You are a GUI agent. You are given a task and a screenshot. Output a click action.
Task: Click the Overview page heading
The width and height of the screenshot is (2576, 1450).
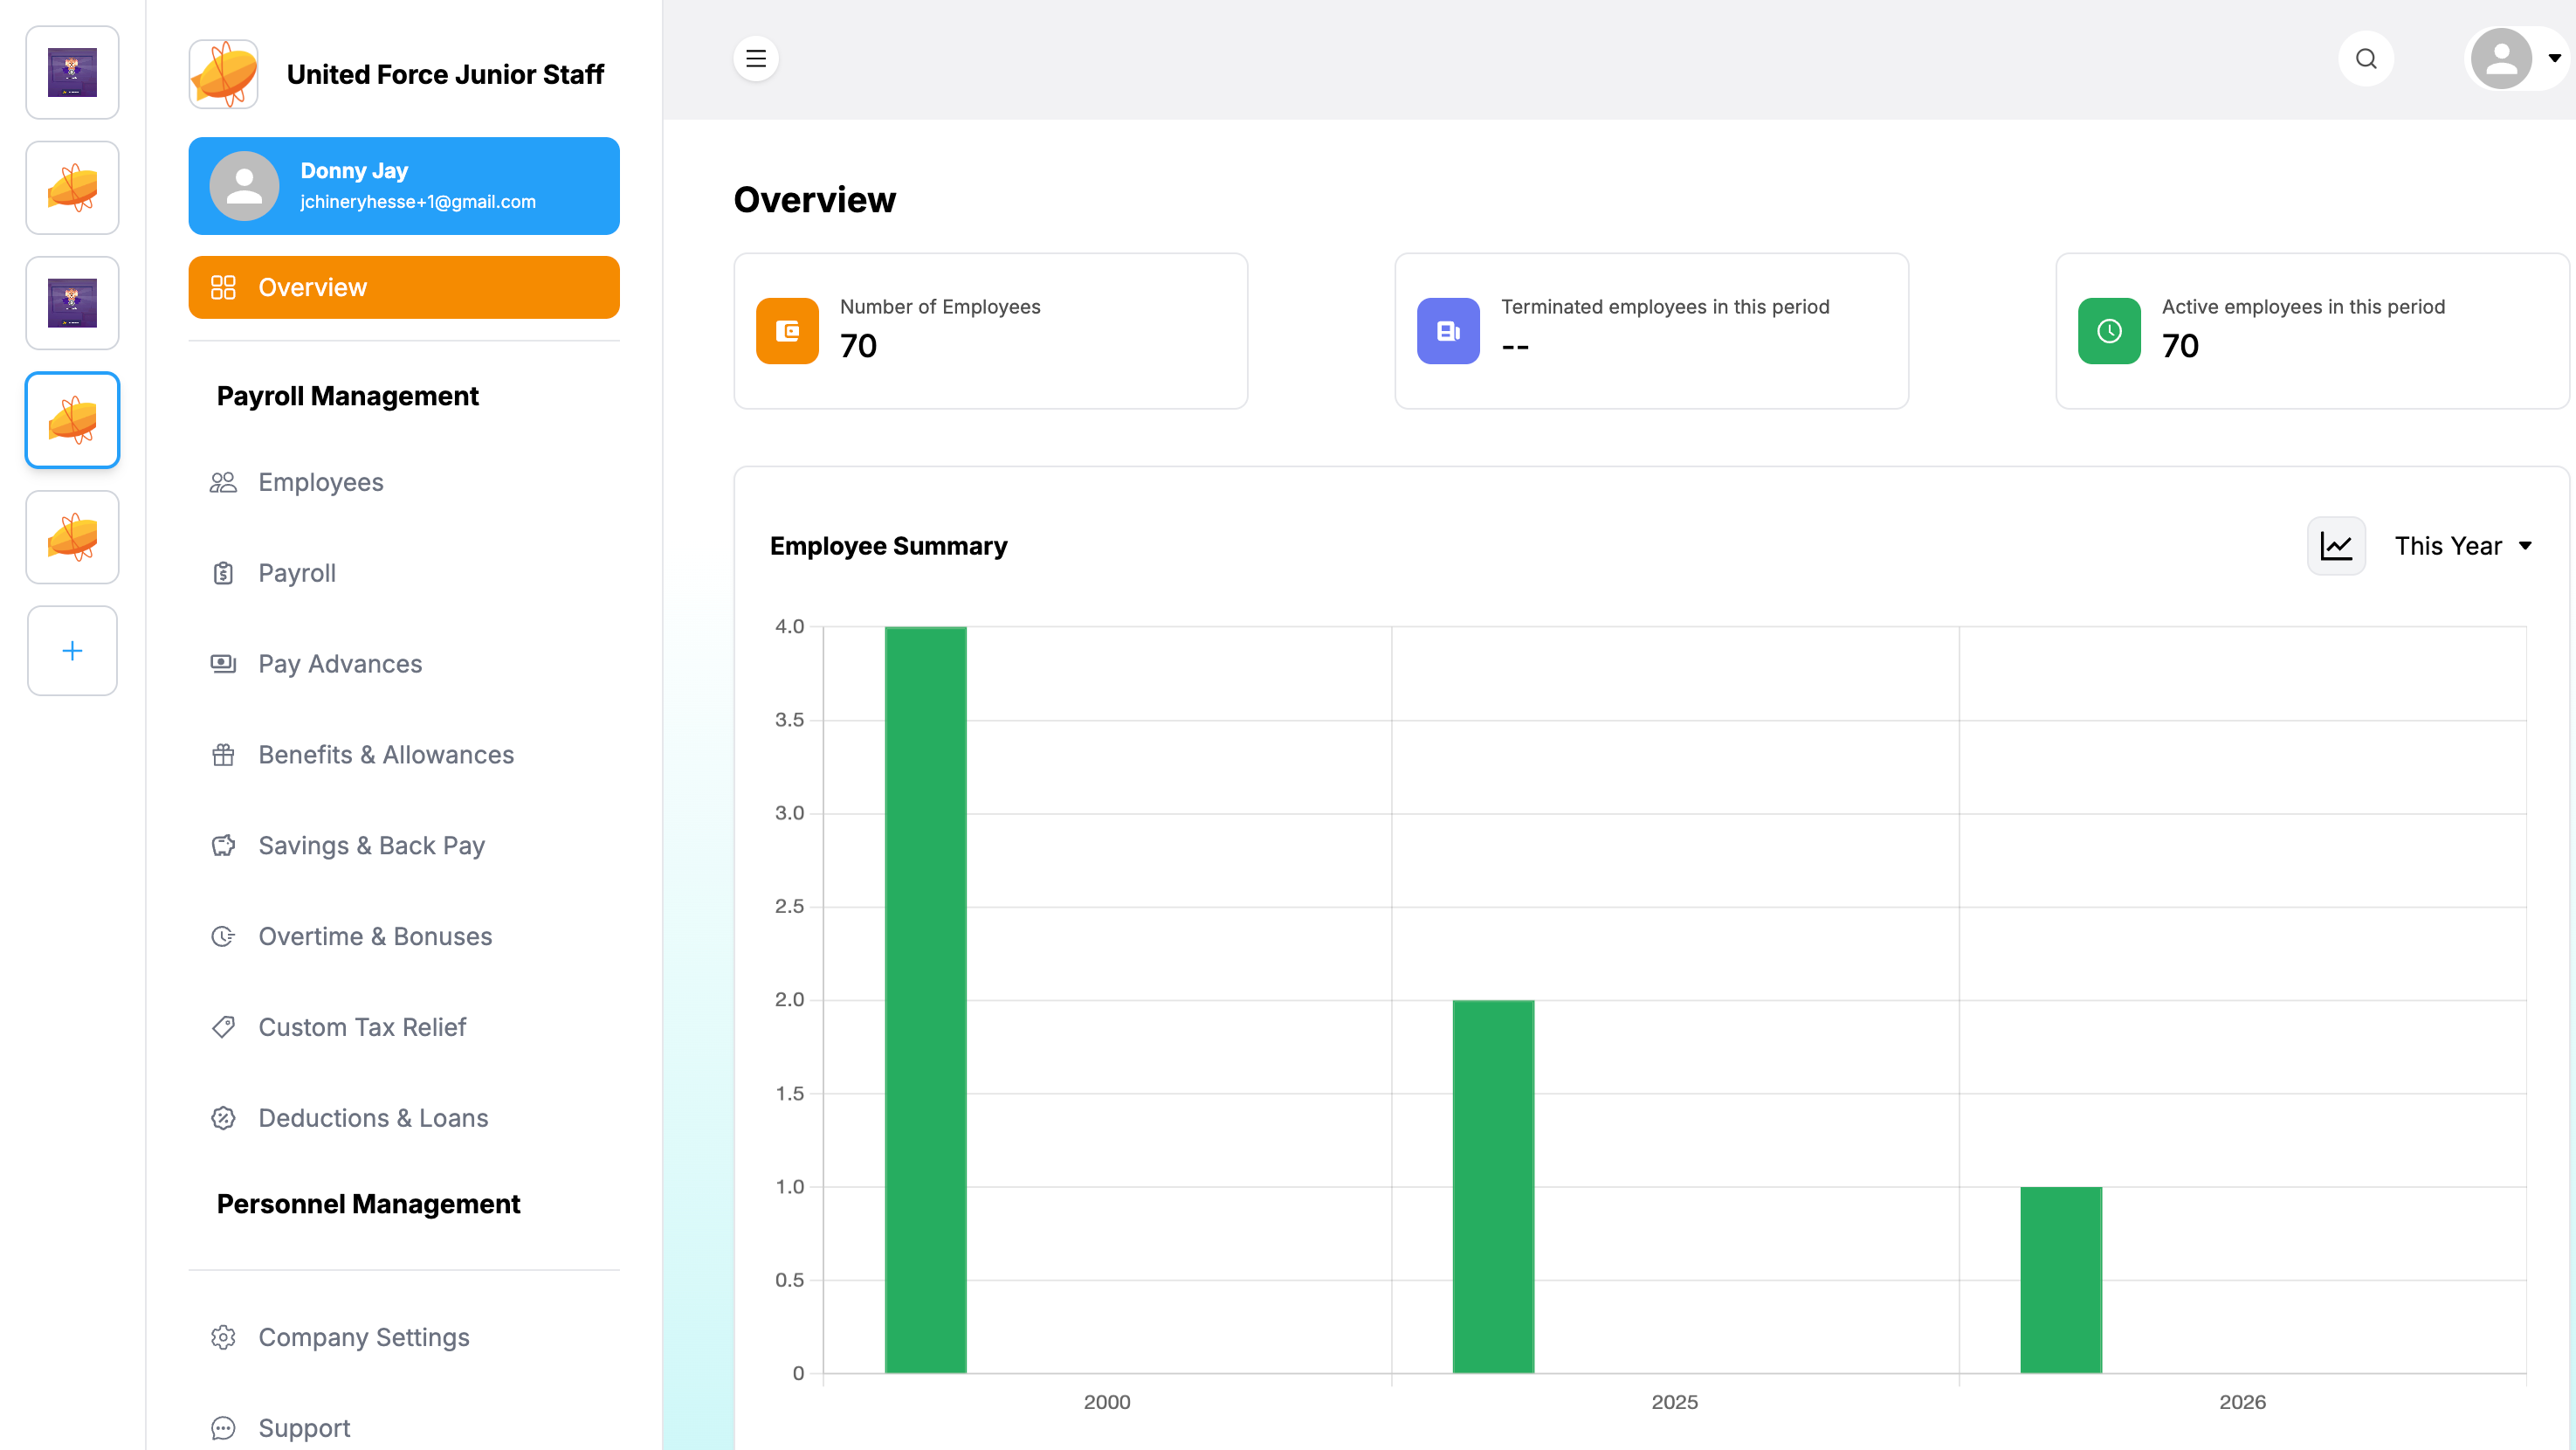coord(815,200)
